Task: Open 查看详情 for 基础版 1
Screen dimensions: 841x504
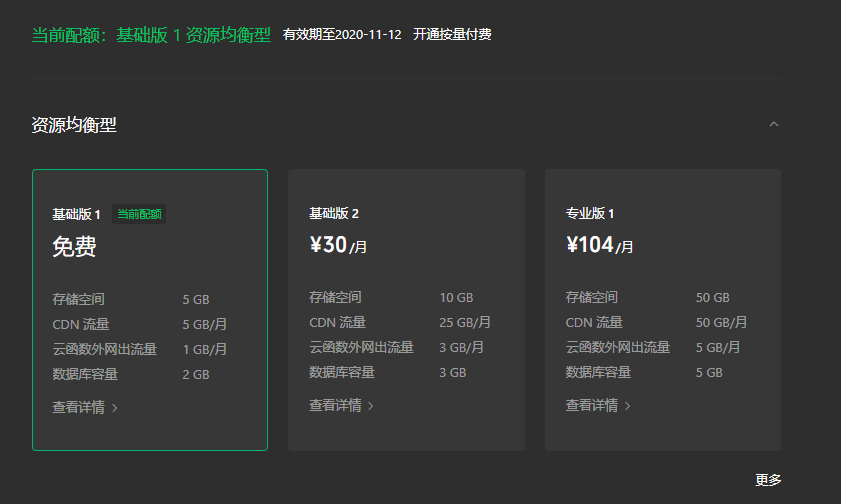Action: pyautogui.click(x=85, y=407)
